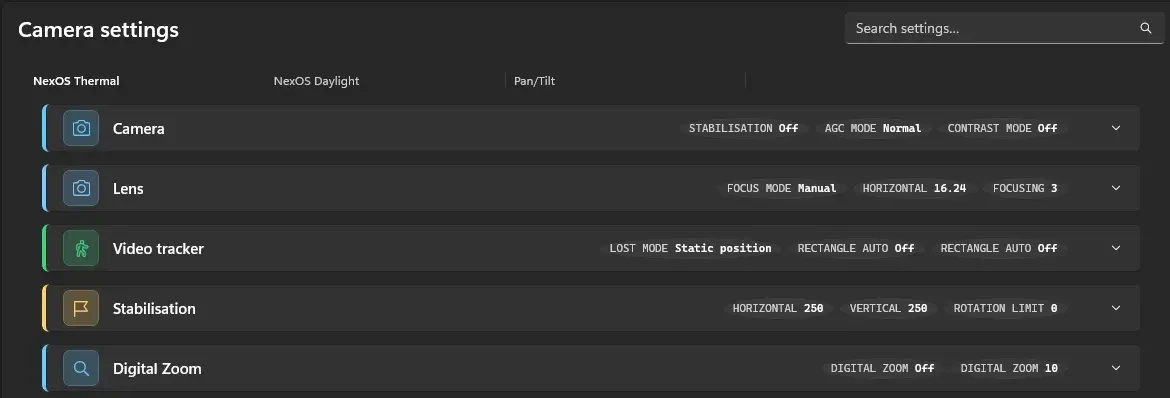Click the Lens section title
Image resolution: width=1170 pixels, height=398 pixels.
point(128,188)
